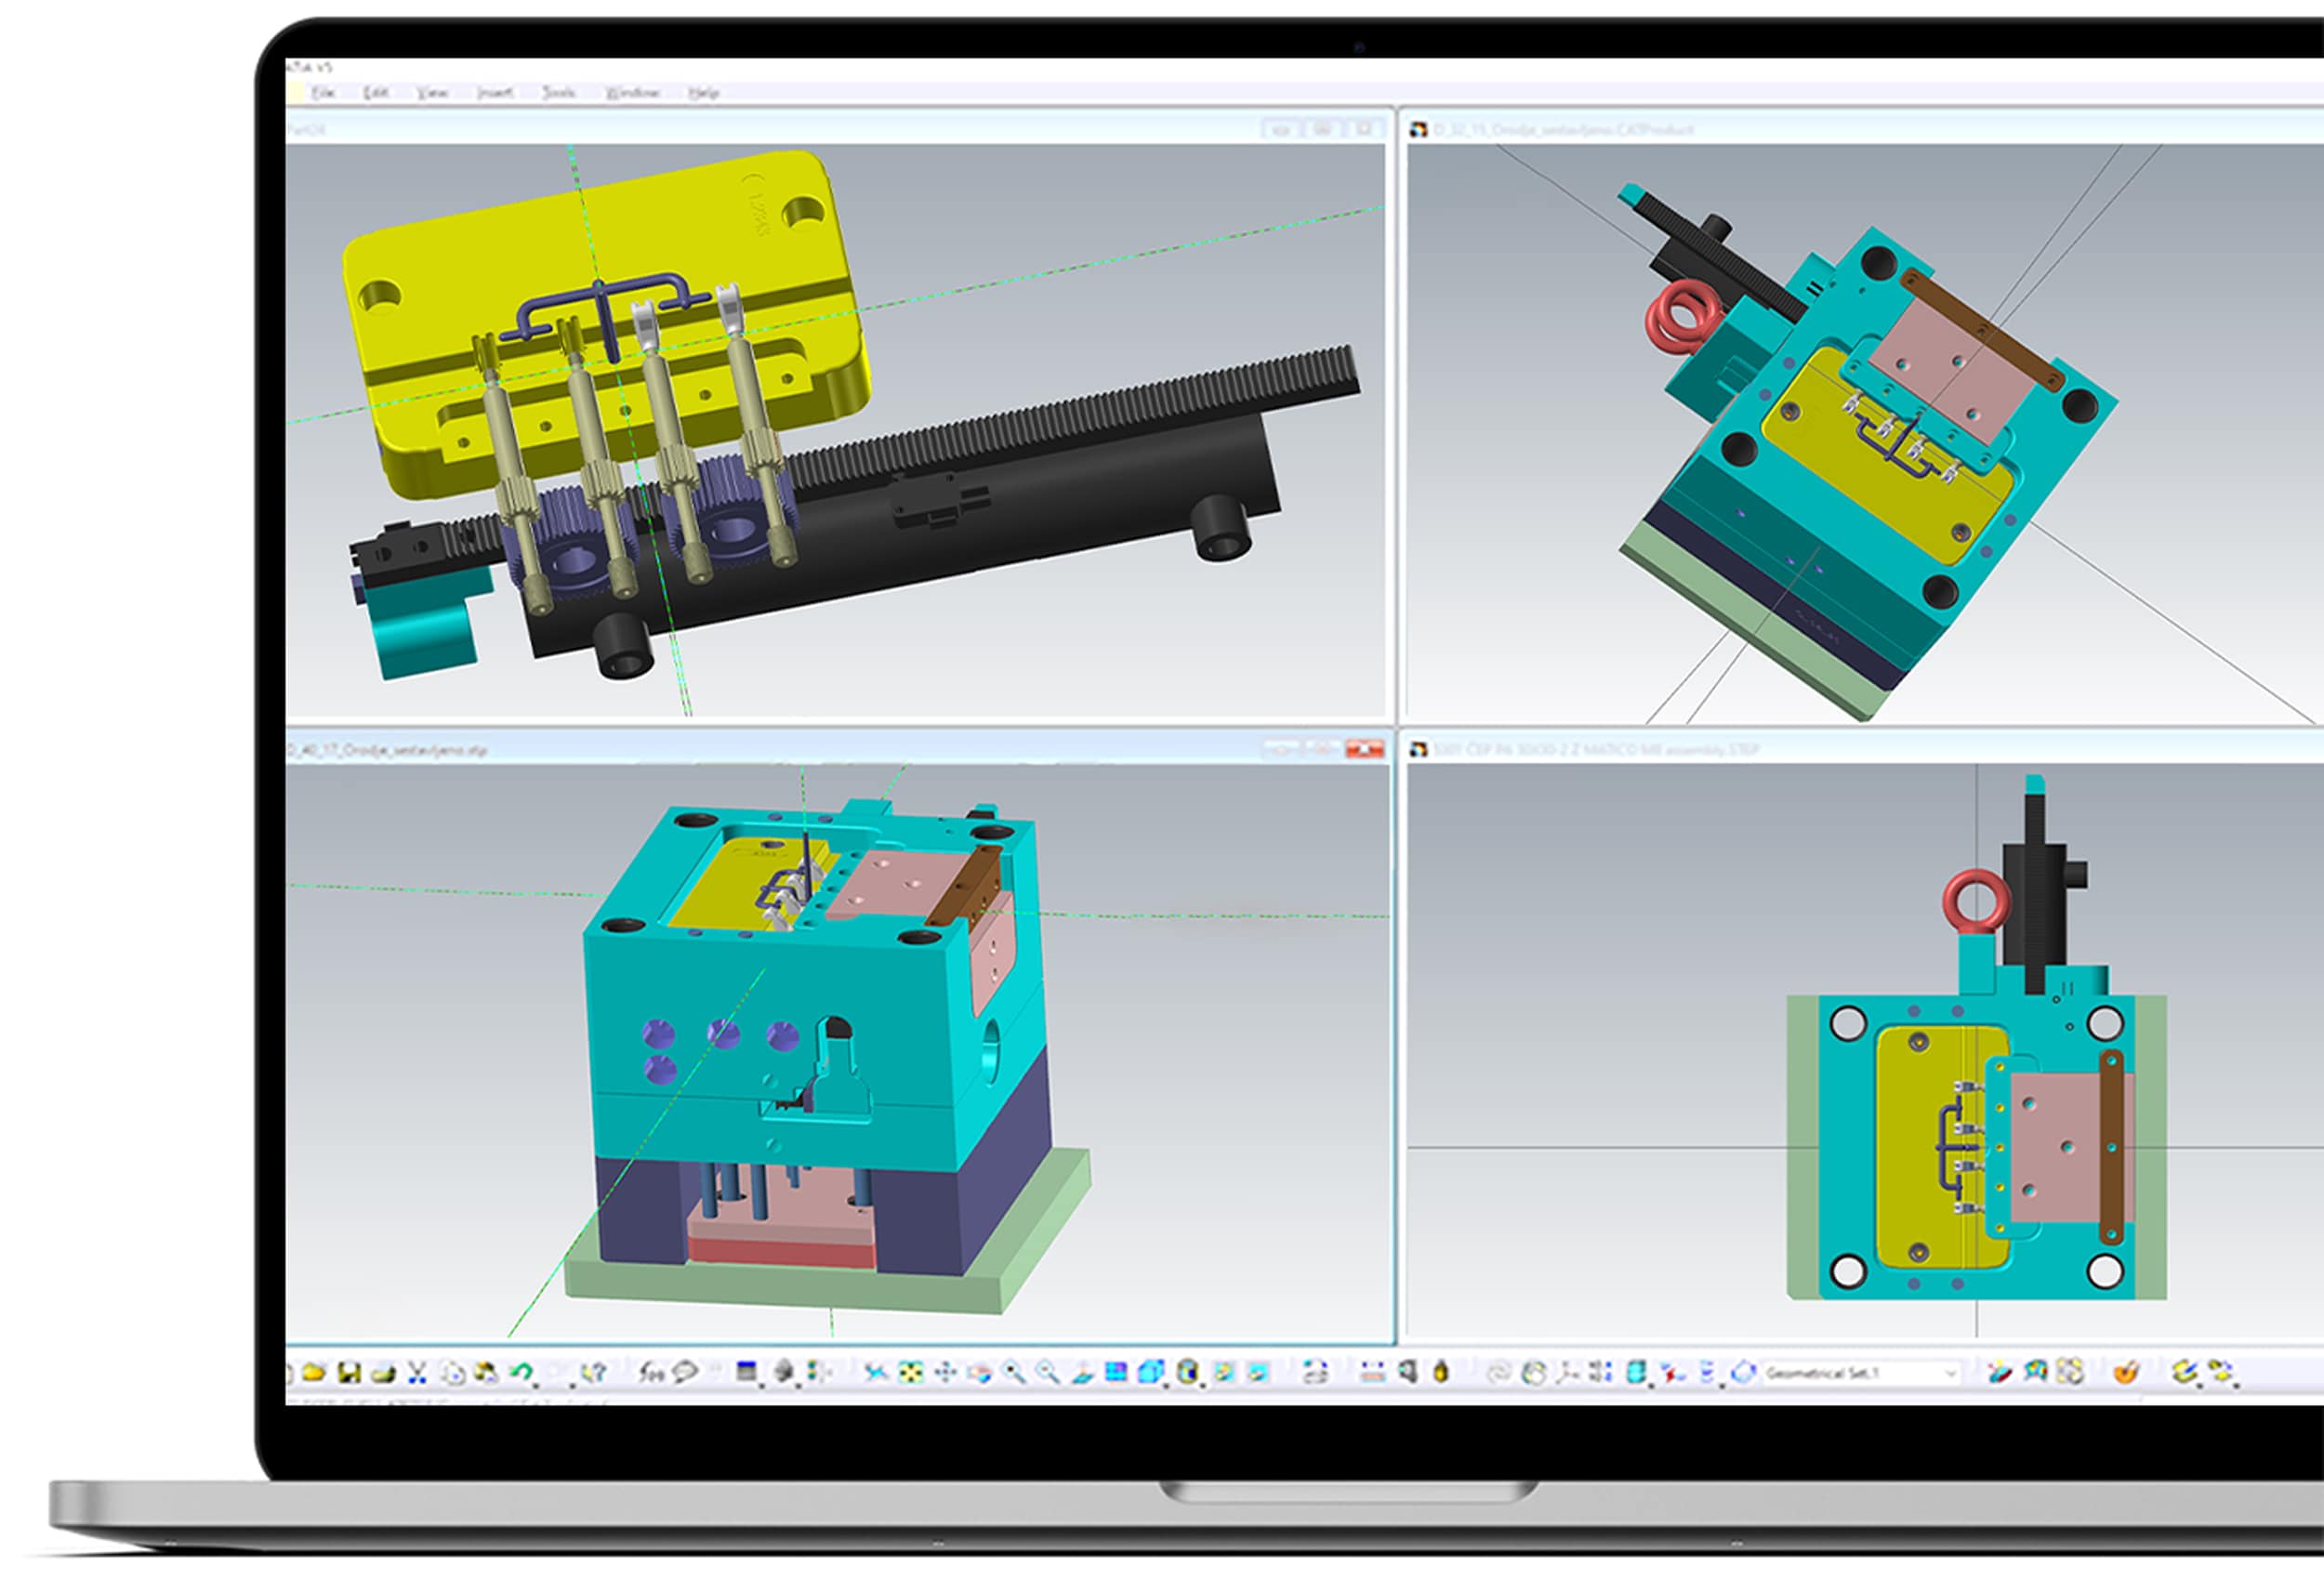Screen dimensions: 2324x1593
Task: Select the Pan arrows tool
Action: pyautogui.click(x=946, y=1372)
